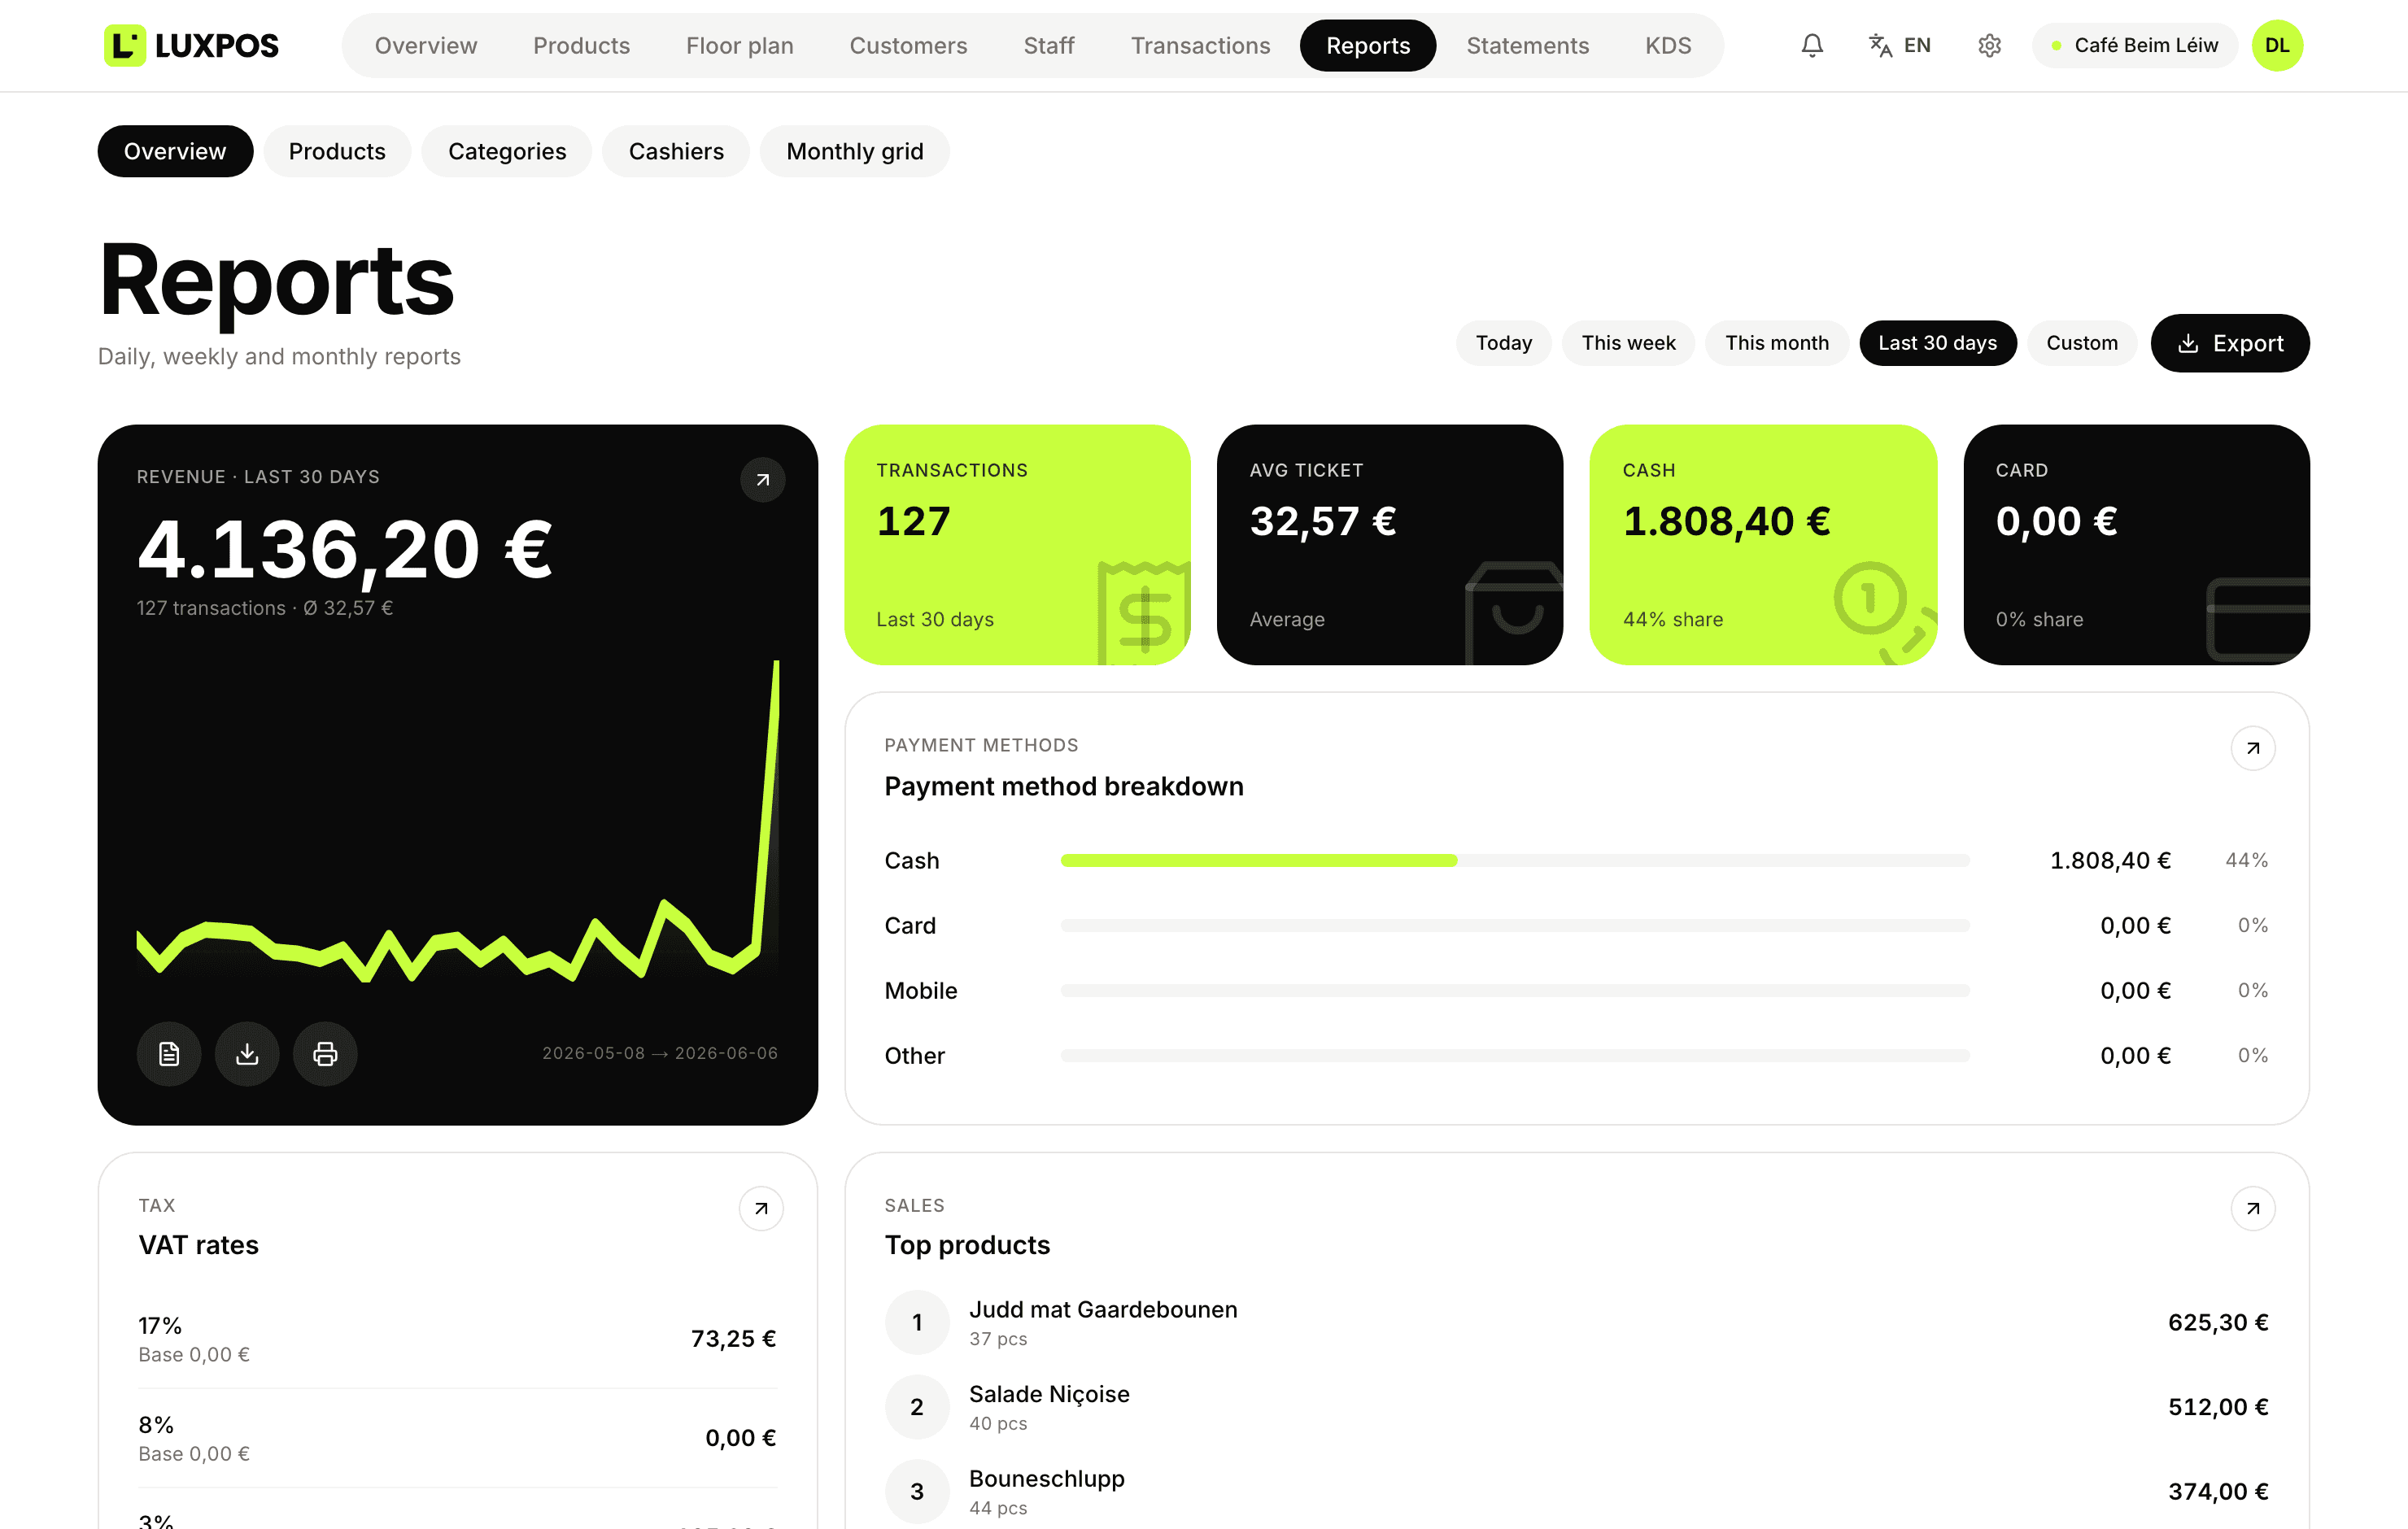The width and height of the screenshot is (2408, 1529).
Task: Click the Card 0,00 € stat card
Action: pyautogui.click(x=2136, y=544)
